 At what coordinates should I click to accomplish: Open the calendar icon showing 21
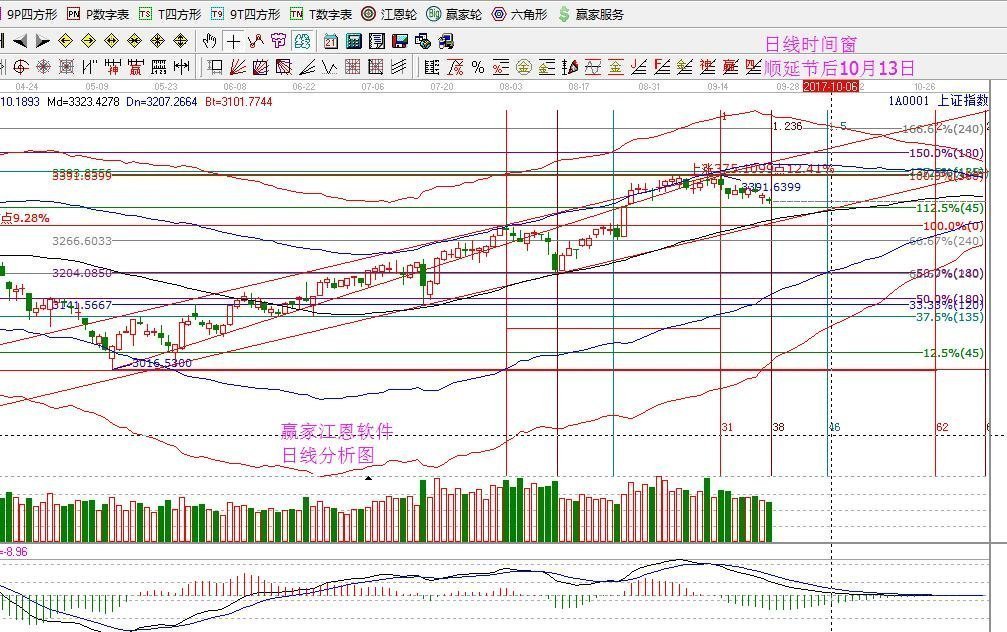331,41
